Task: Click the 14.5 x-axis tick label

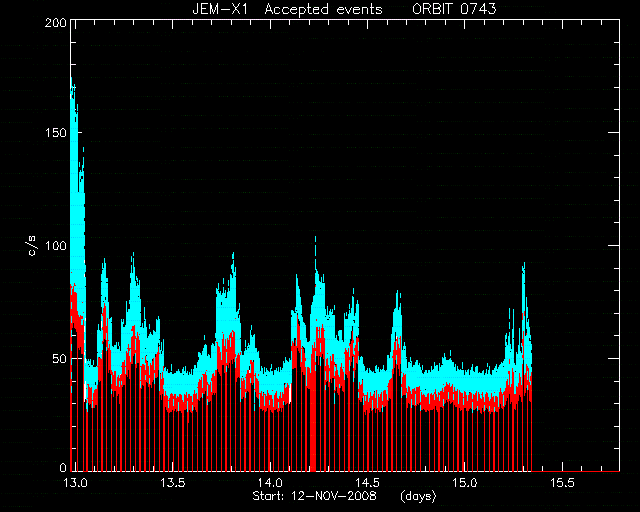Action: 367,483
